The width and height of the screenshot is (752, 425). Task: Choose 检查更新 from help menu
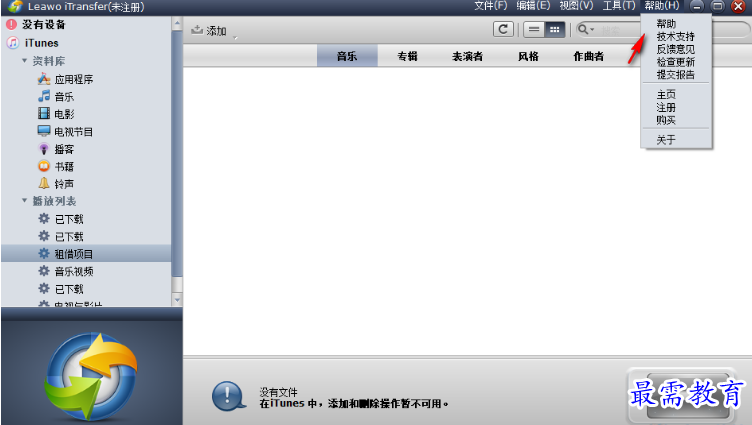[x=675, y=62]
